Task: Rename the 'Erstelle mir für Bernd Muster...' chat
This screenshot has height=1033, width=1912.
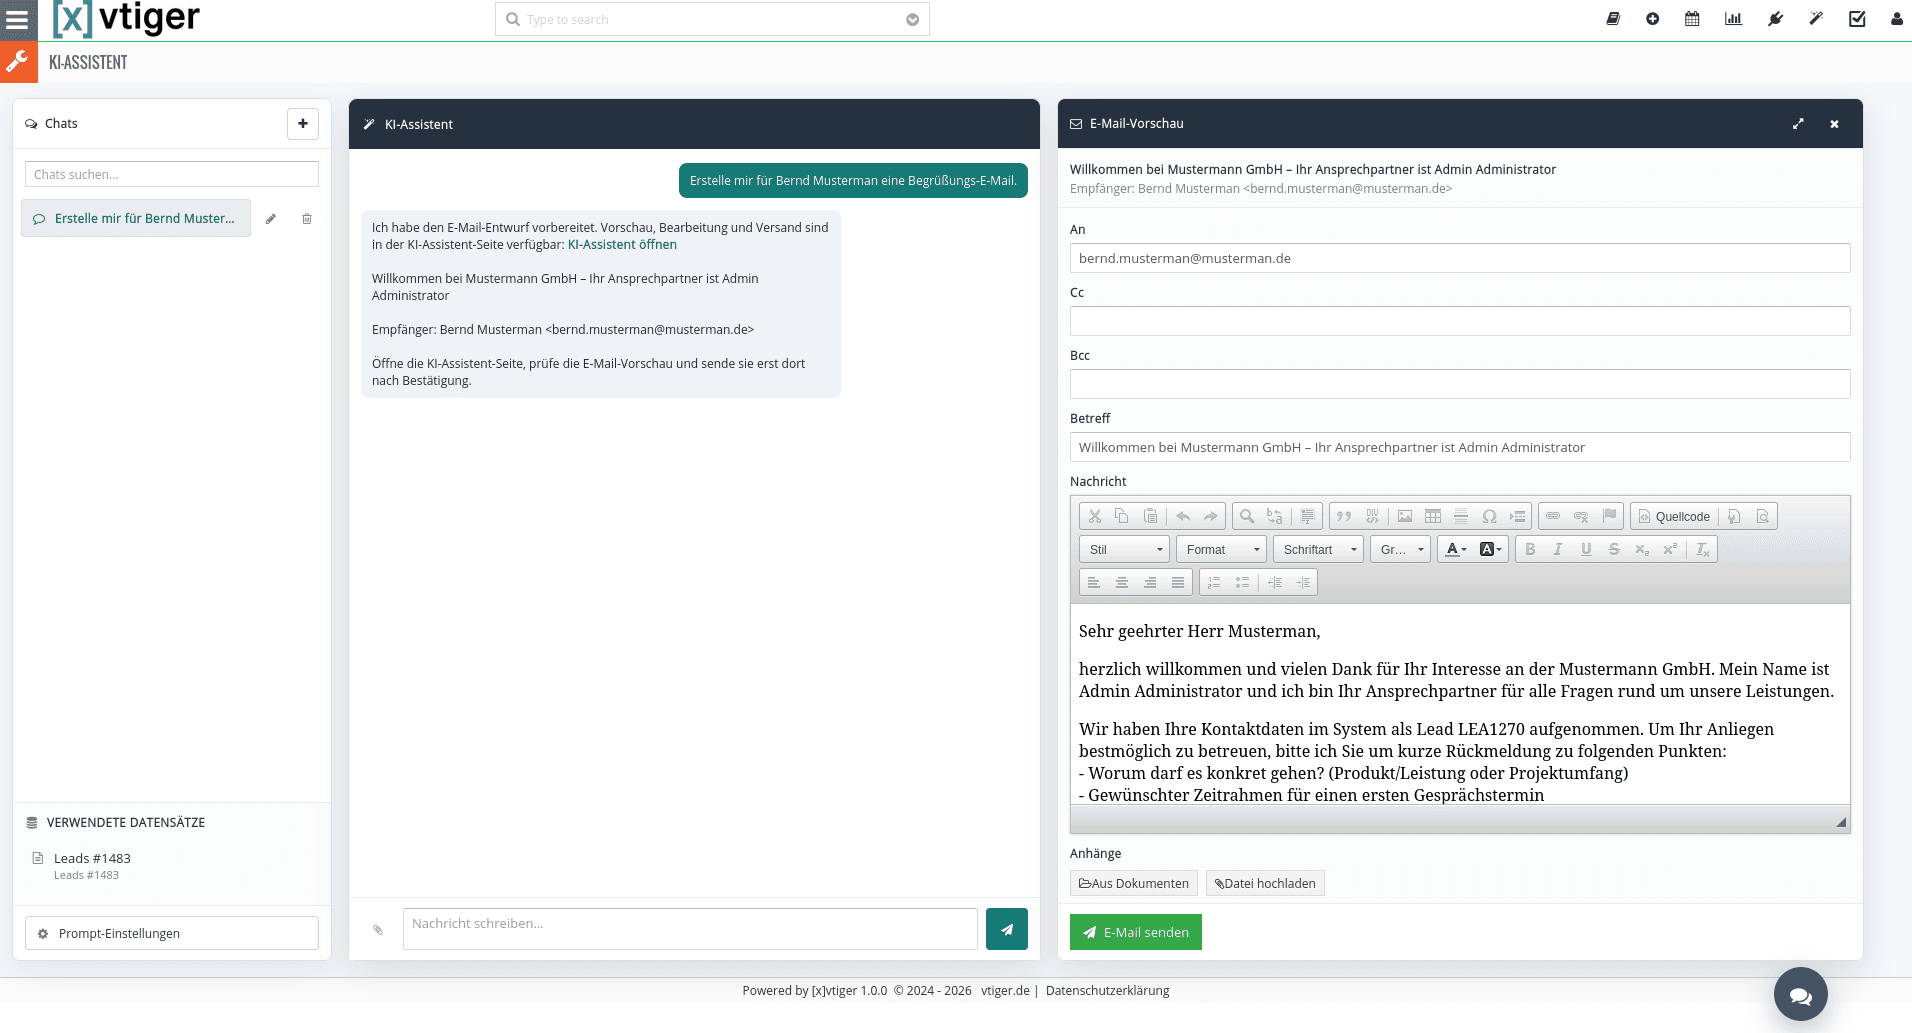Action: (270, 219)
